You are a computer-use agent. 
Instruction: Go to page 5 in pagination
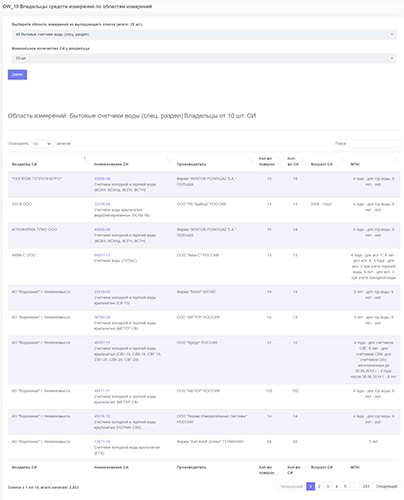pyautogui.click(x=345, y=487)
